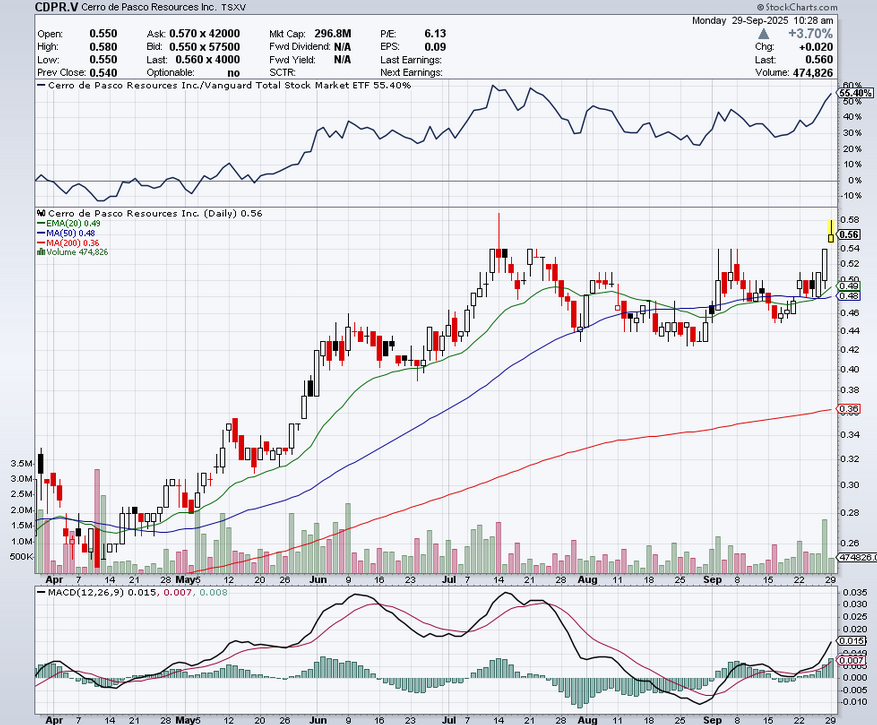
Task: Click the MACD 0.015 value tag on axis
Action: click(x=852, y=641)
